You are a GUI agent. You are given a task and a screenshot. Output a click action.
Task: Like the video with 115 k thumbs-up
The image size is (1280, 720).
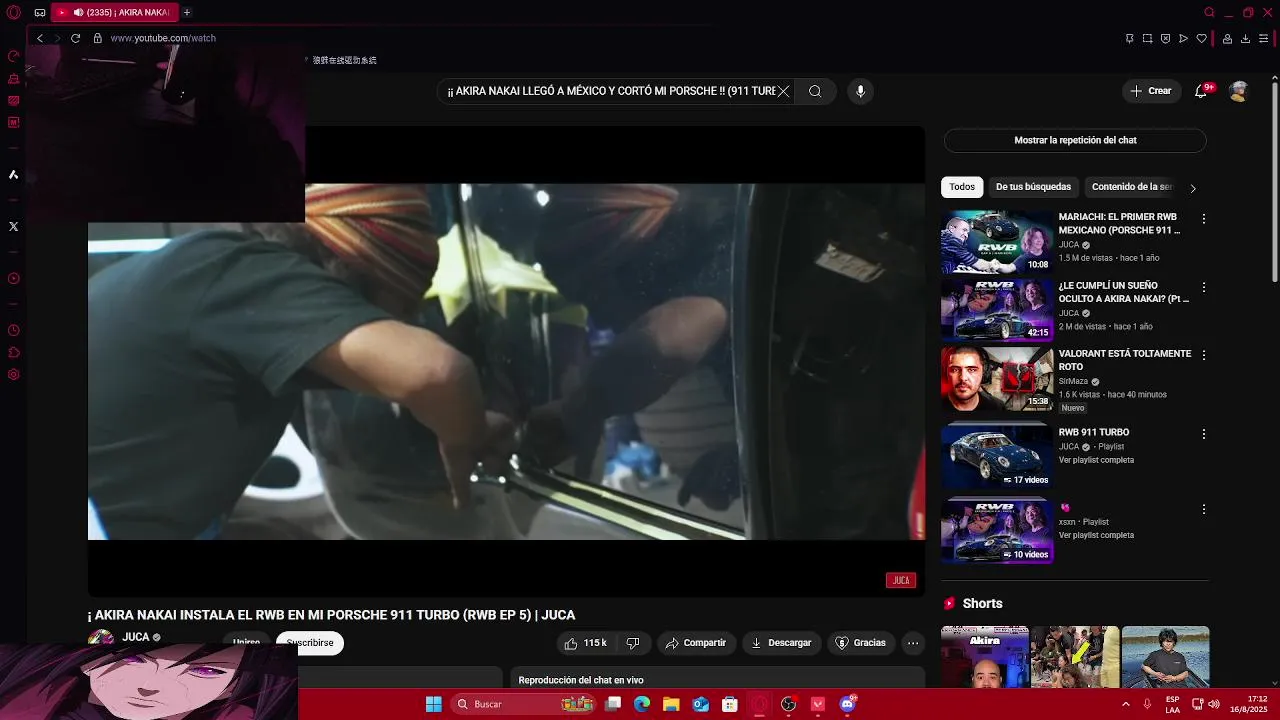(x=585, y=643)
